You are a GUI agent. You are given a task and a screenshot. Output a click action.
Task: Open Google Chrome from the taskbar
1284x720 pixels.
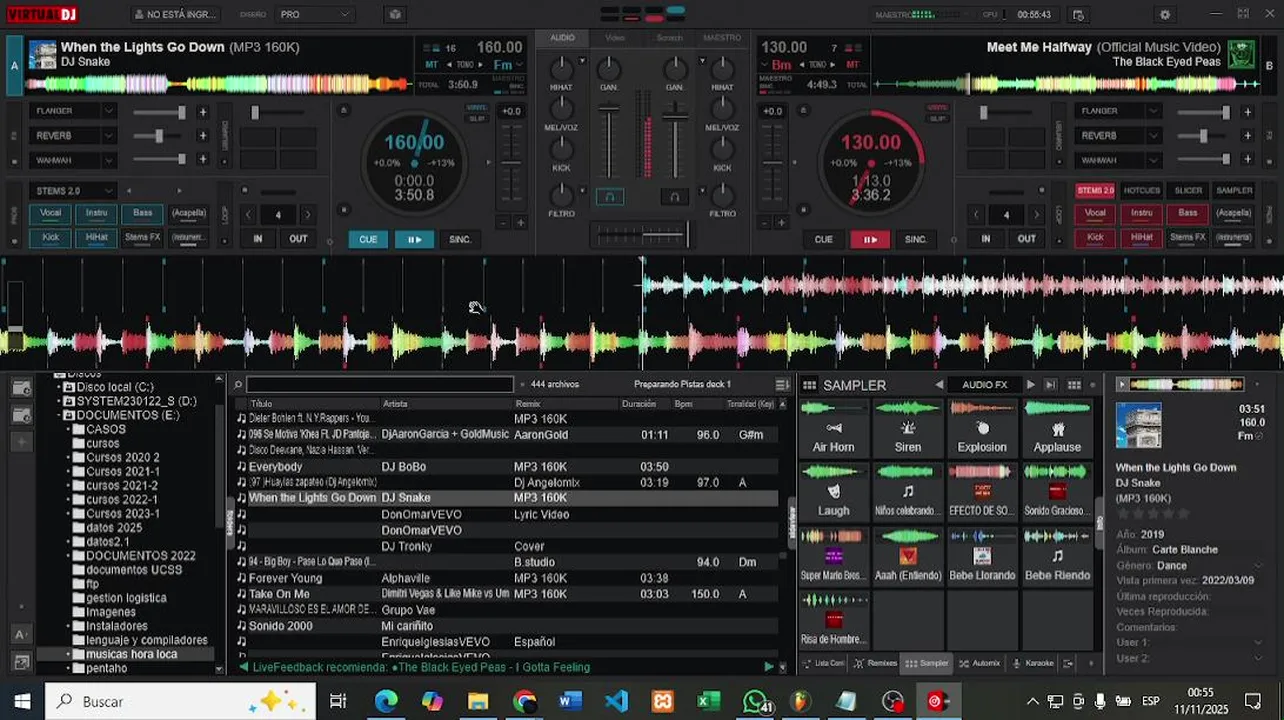524,701
